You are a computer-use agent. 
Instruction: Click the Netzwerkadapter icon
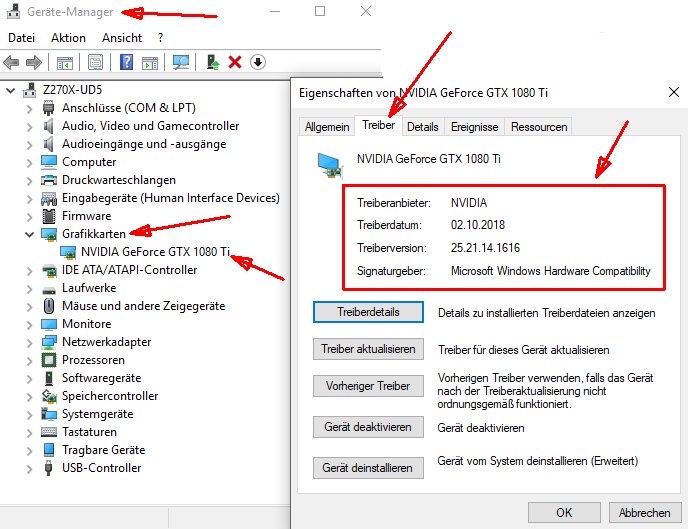click(x=49, y=342)
